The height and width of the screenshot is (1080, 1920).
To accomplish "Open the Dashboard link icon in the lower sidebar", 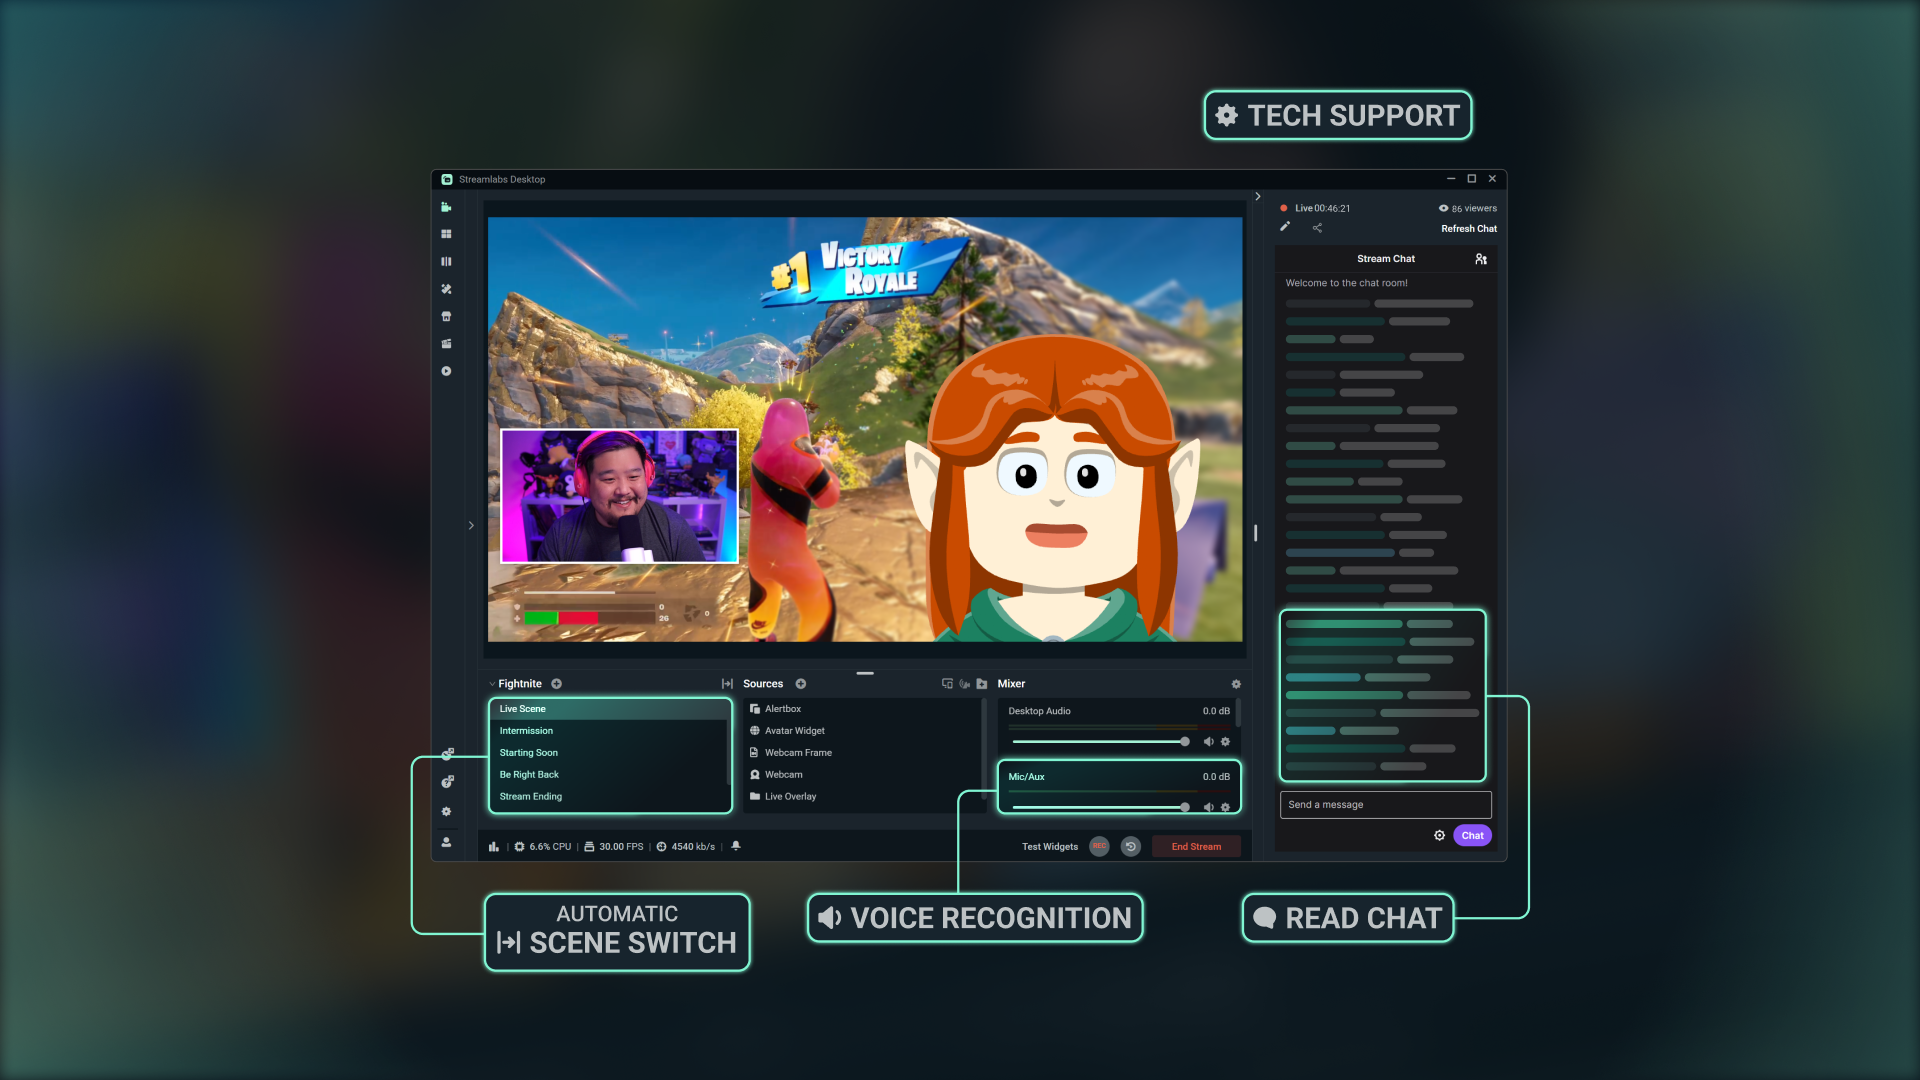I will coord(447,754).
